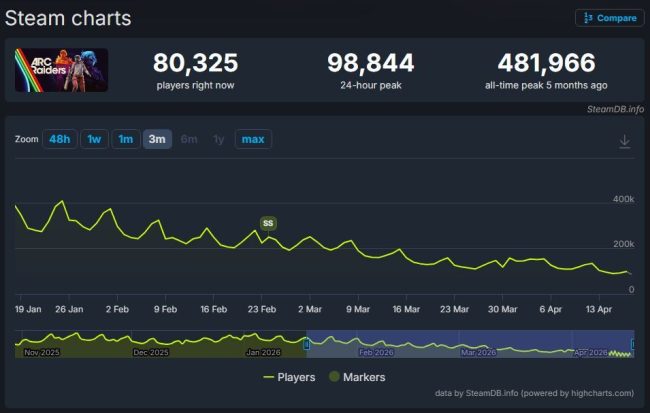Screen dimensions: 650x413
Task: Select the active 3m zoom button
Action: pyautogui.click(x=157, y=139)
